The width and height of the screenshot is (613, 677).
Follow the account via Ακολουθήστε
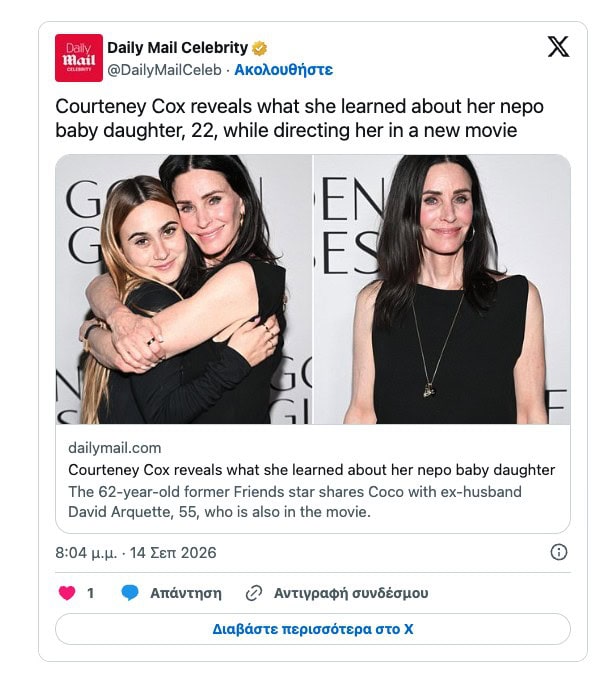(283, 70)
